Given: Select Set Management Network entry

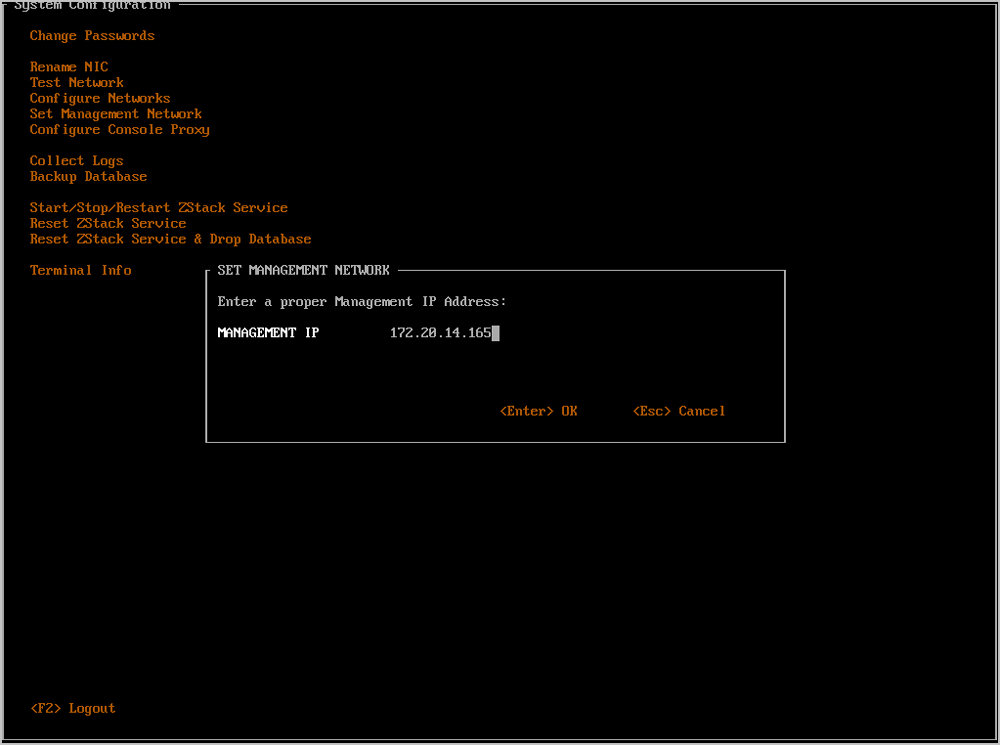Looking at the screenshot, I should (115, 114).
